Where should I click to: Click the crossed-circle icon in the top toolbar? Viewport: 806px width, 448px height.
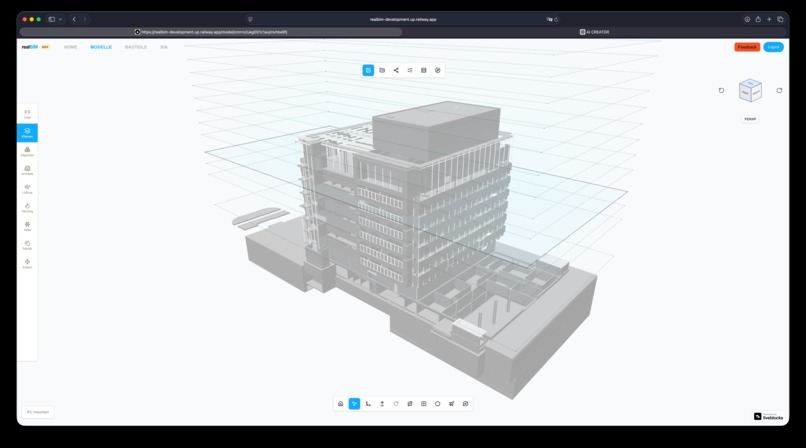tap(437, 70)
